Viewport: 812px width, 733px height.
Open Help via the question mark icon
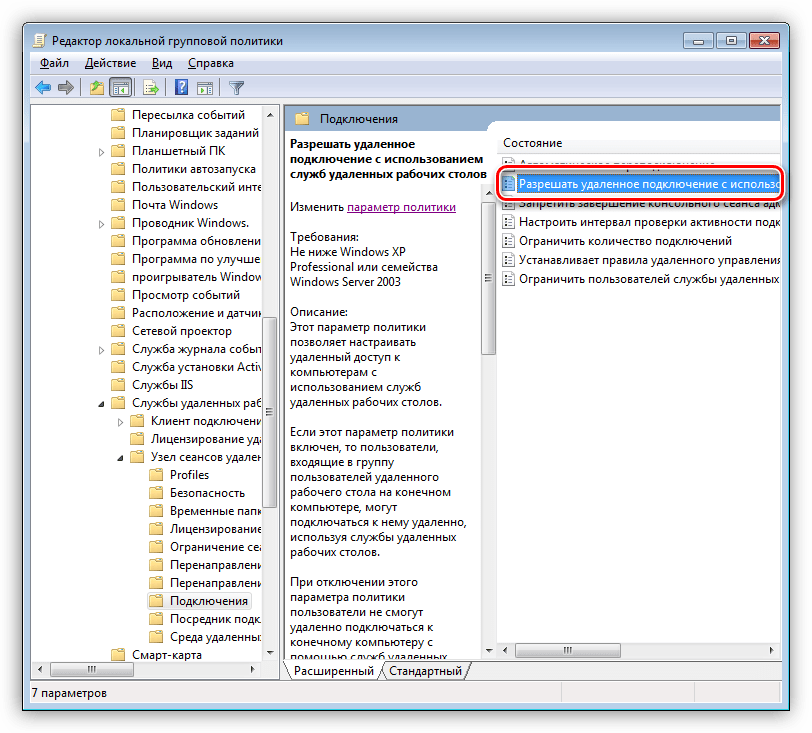point(182,88)
